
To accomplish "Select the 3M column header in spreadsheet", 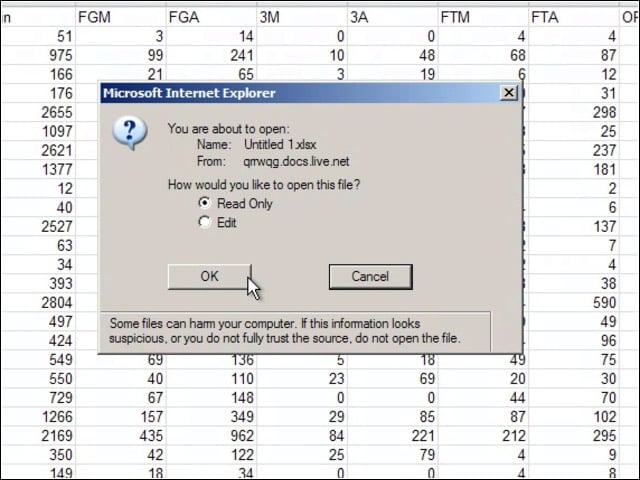I will [302, 17].
